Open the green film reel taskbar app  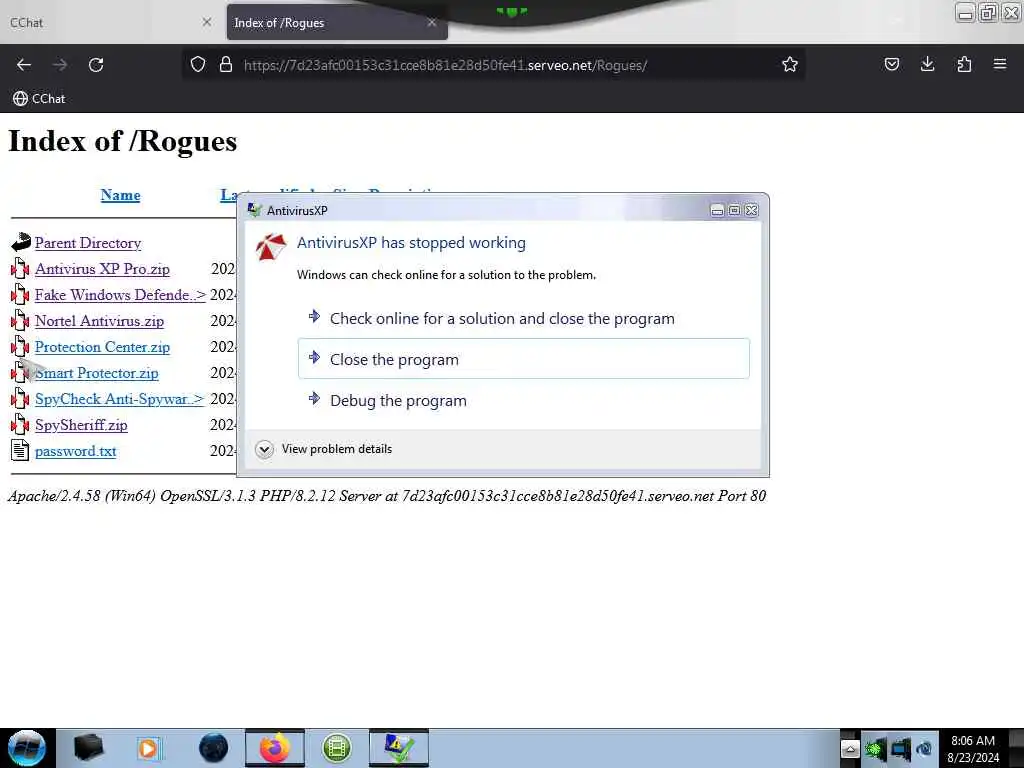pos(337,748)
